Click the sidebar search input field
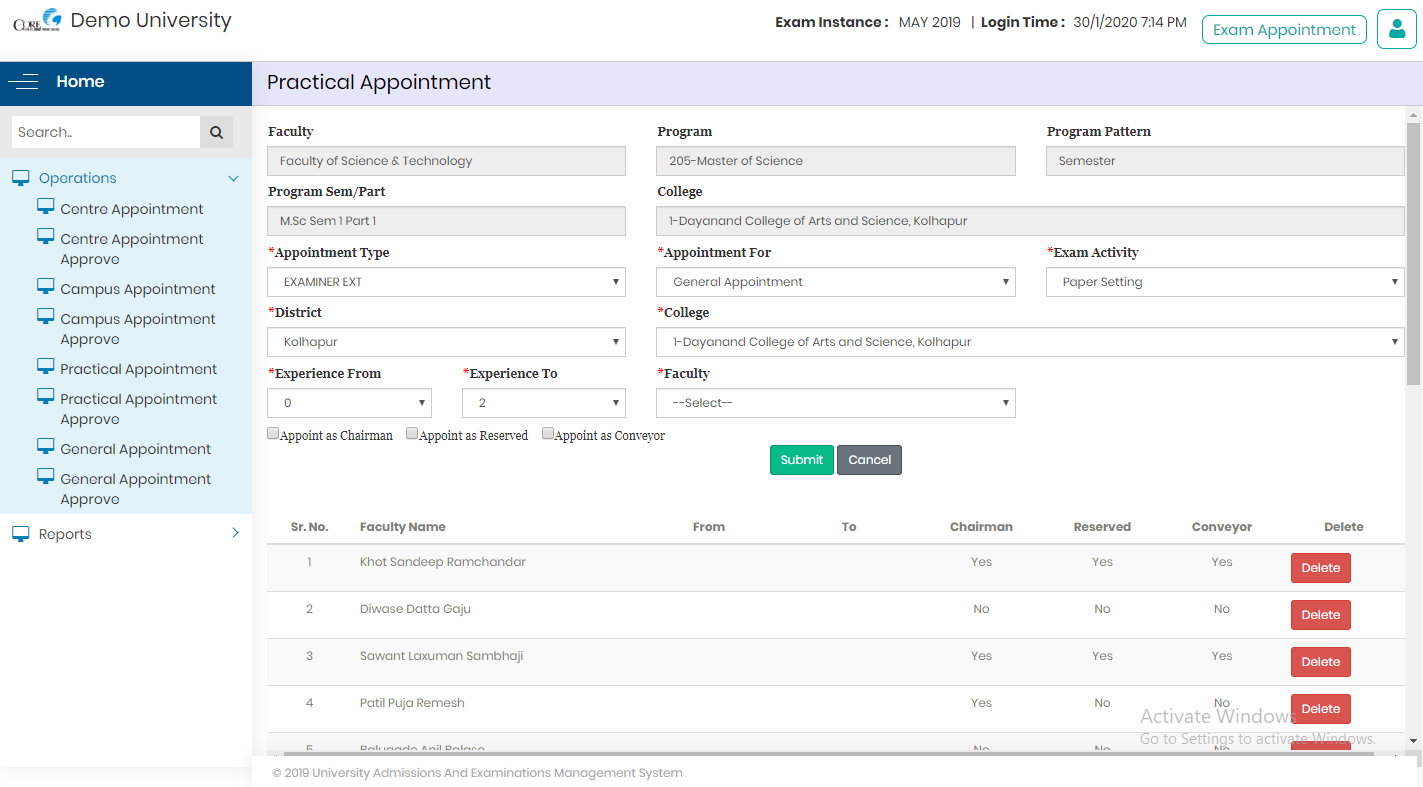The image size is (1423, 787). tap(105, 132)
